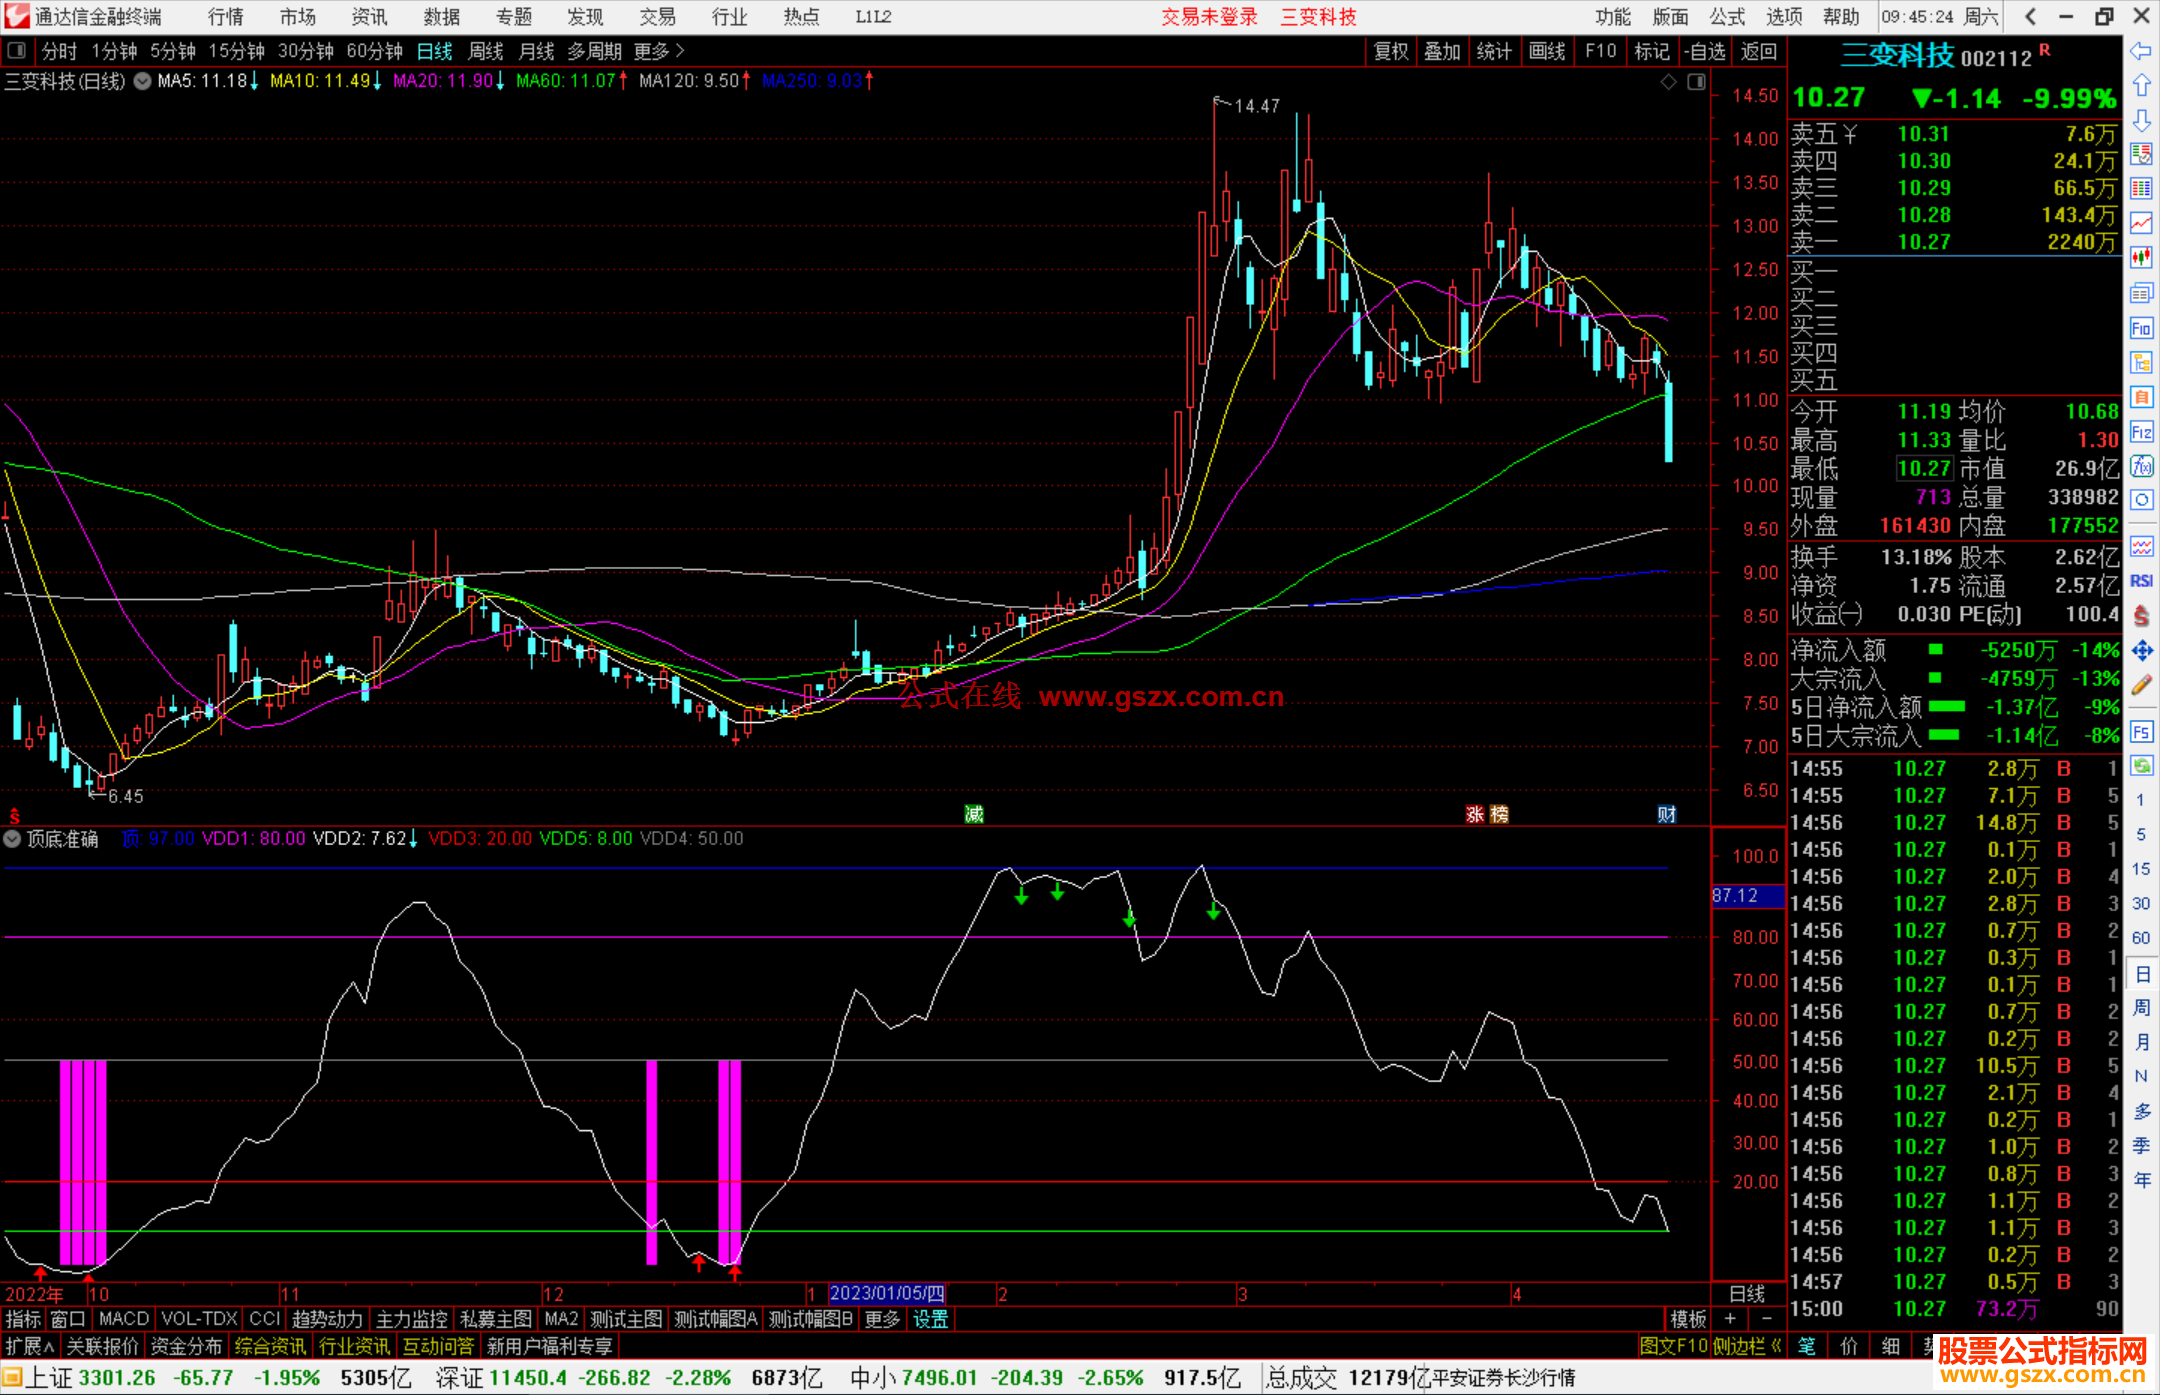Select the MACD indicator tab

pos(124,1319)
